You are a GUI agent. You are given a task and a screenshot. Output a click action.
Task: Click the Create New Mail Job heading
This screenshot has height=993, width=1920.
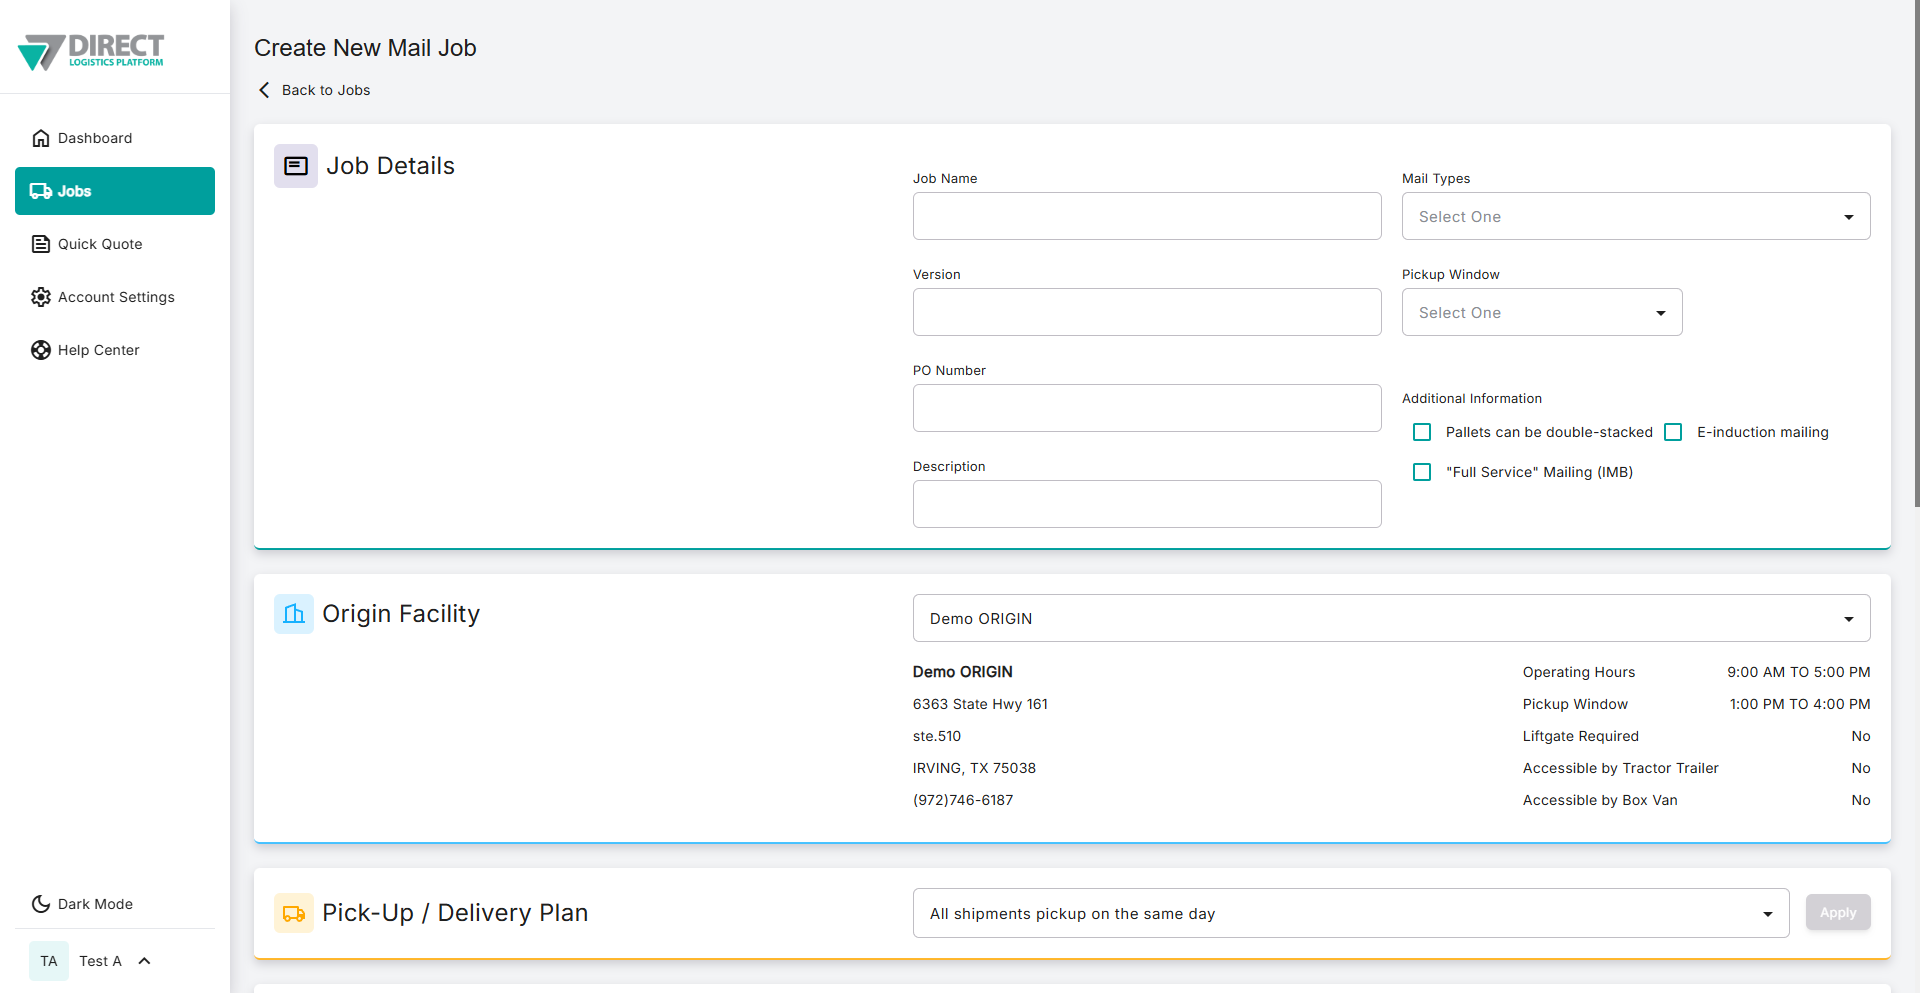tap(365, 48)
